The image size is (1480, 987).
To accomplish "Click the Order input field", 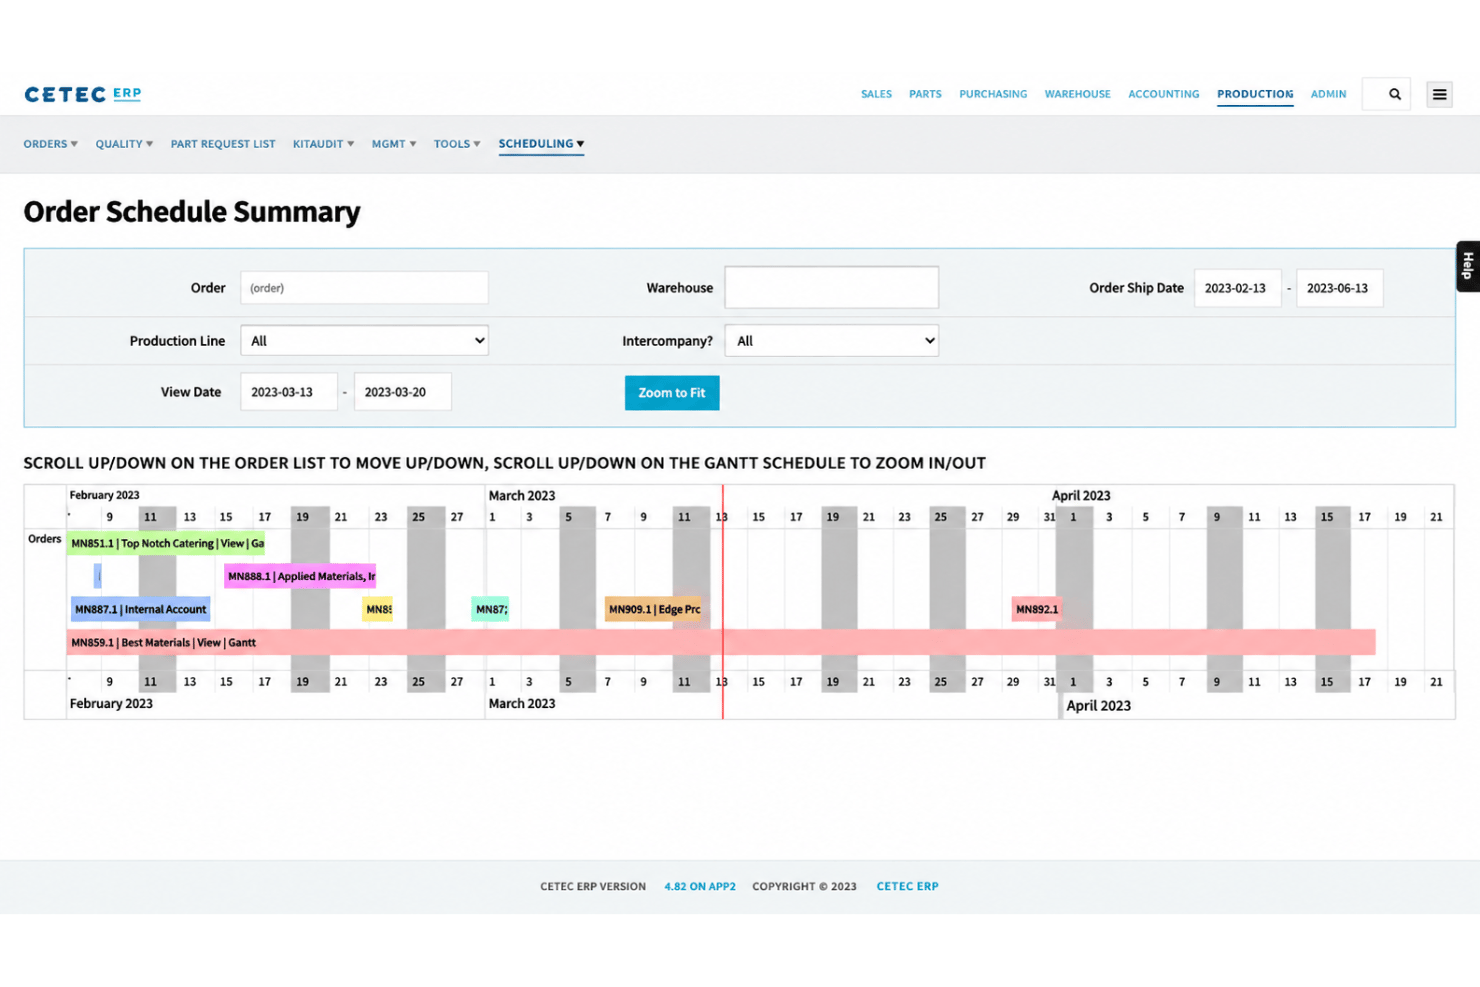I will [x=364, y=288].
